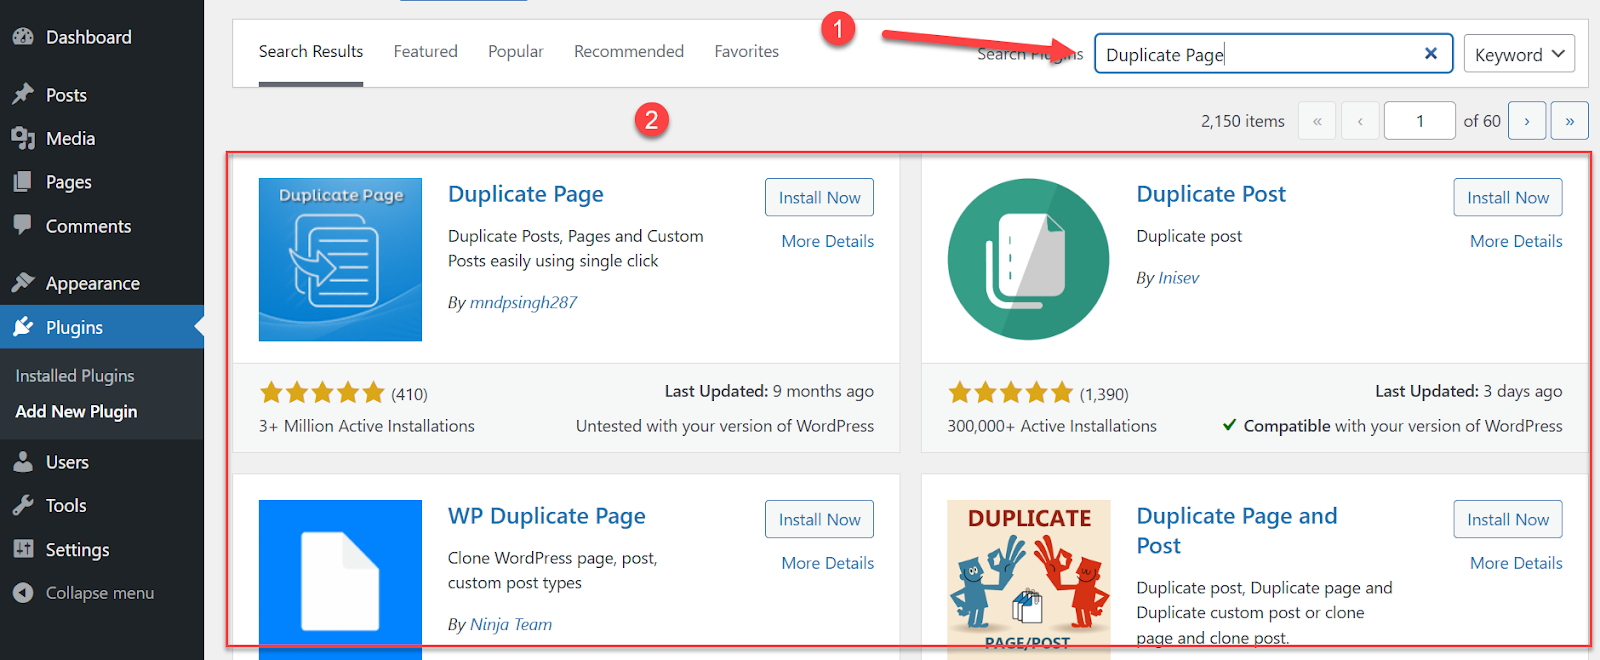Open the Duplicate Page plugin title link
1600x660 pixels.
point(526,194)
